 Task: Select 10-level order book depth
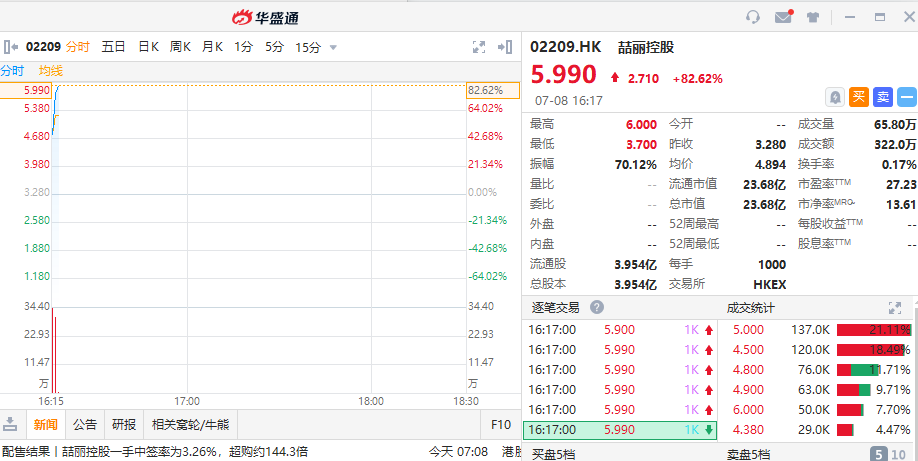click(899, 454)
